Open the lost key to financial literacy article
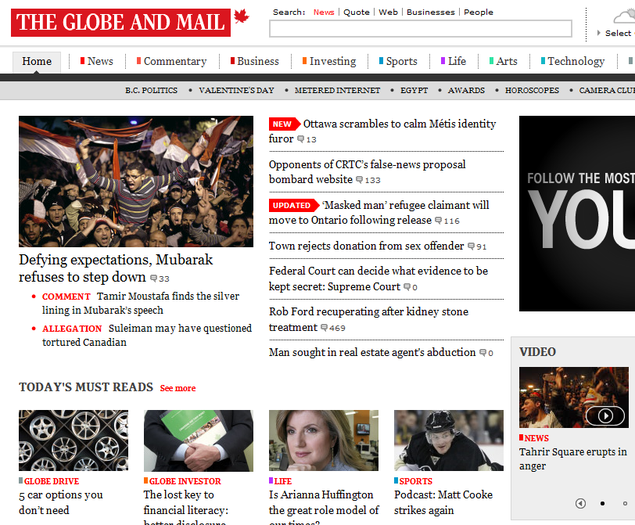The width and height of the screenshot is (635, 525). pyautogui.click(x=186, y=506)
